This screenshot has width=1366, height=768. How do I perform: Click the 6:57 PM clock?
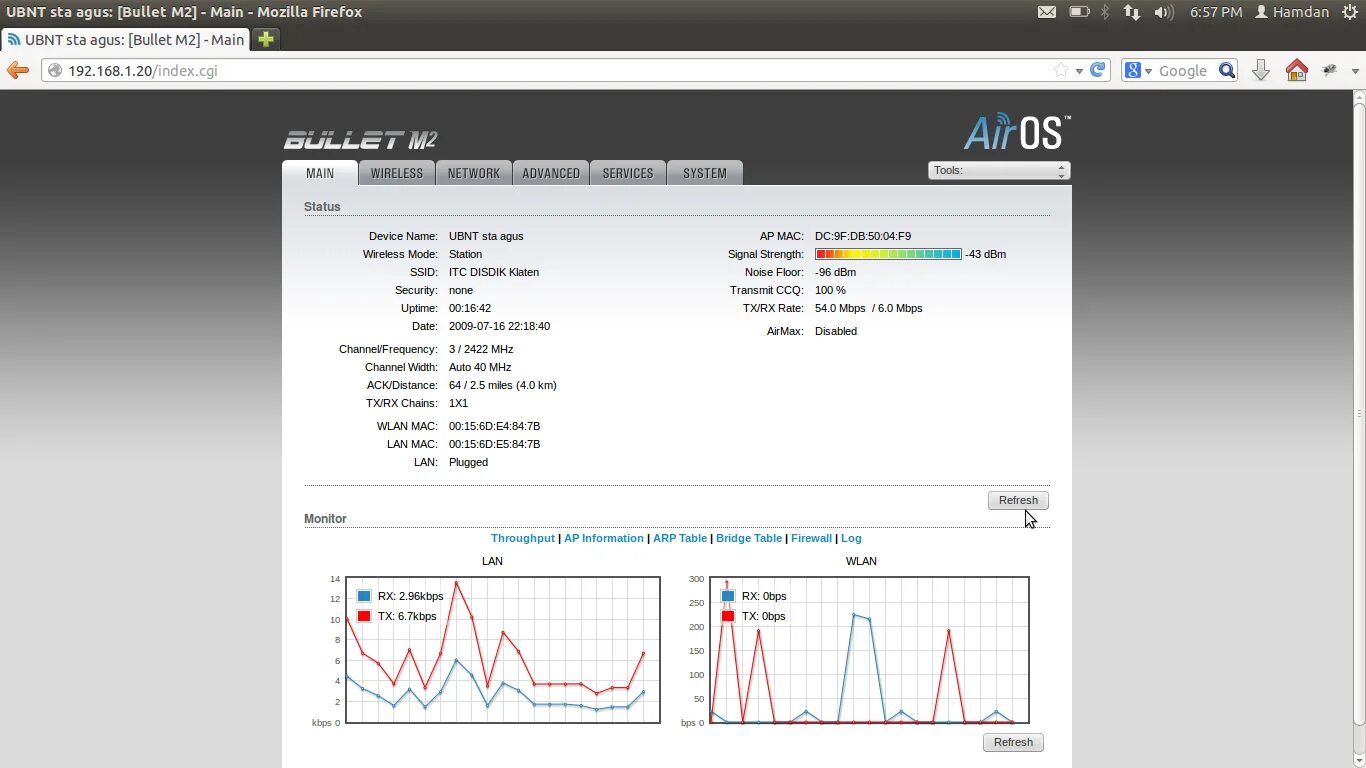click(1216, 12)
